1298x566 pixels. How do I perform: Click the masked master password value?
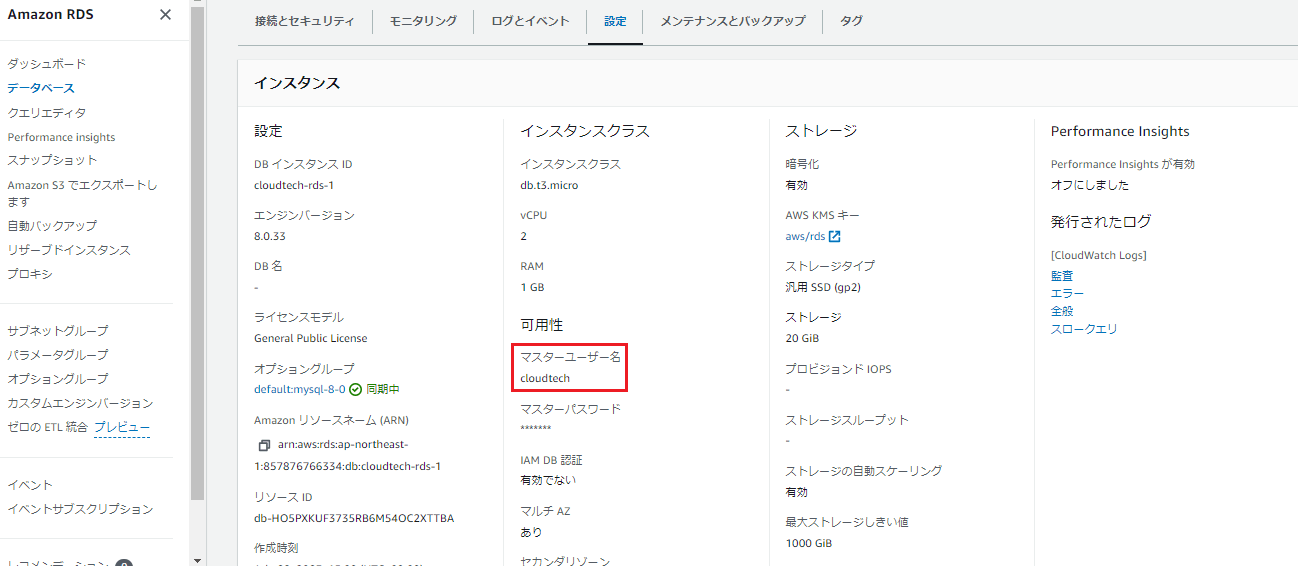point(536,430)
